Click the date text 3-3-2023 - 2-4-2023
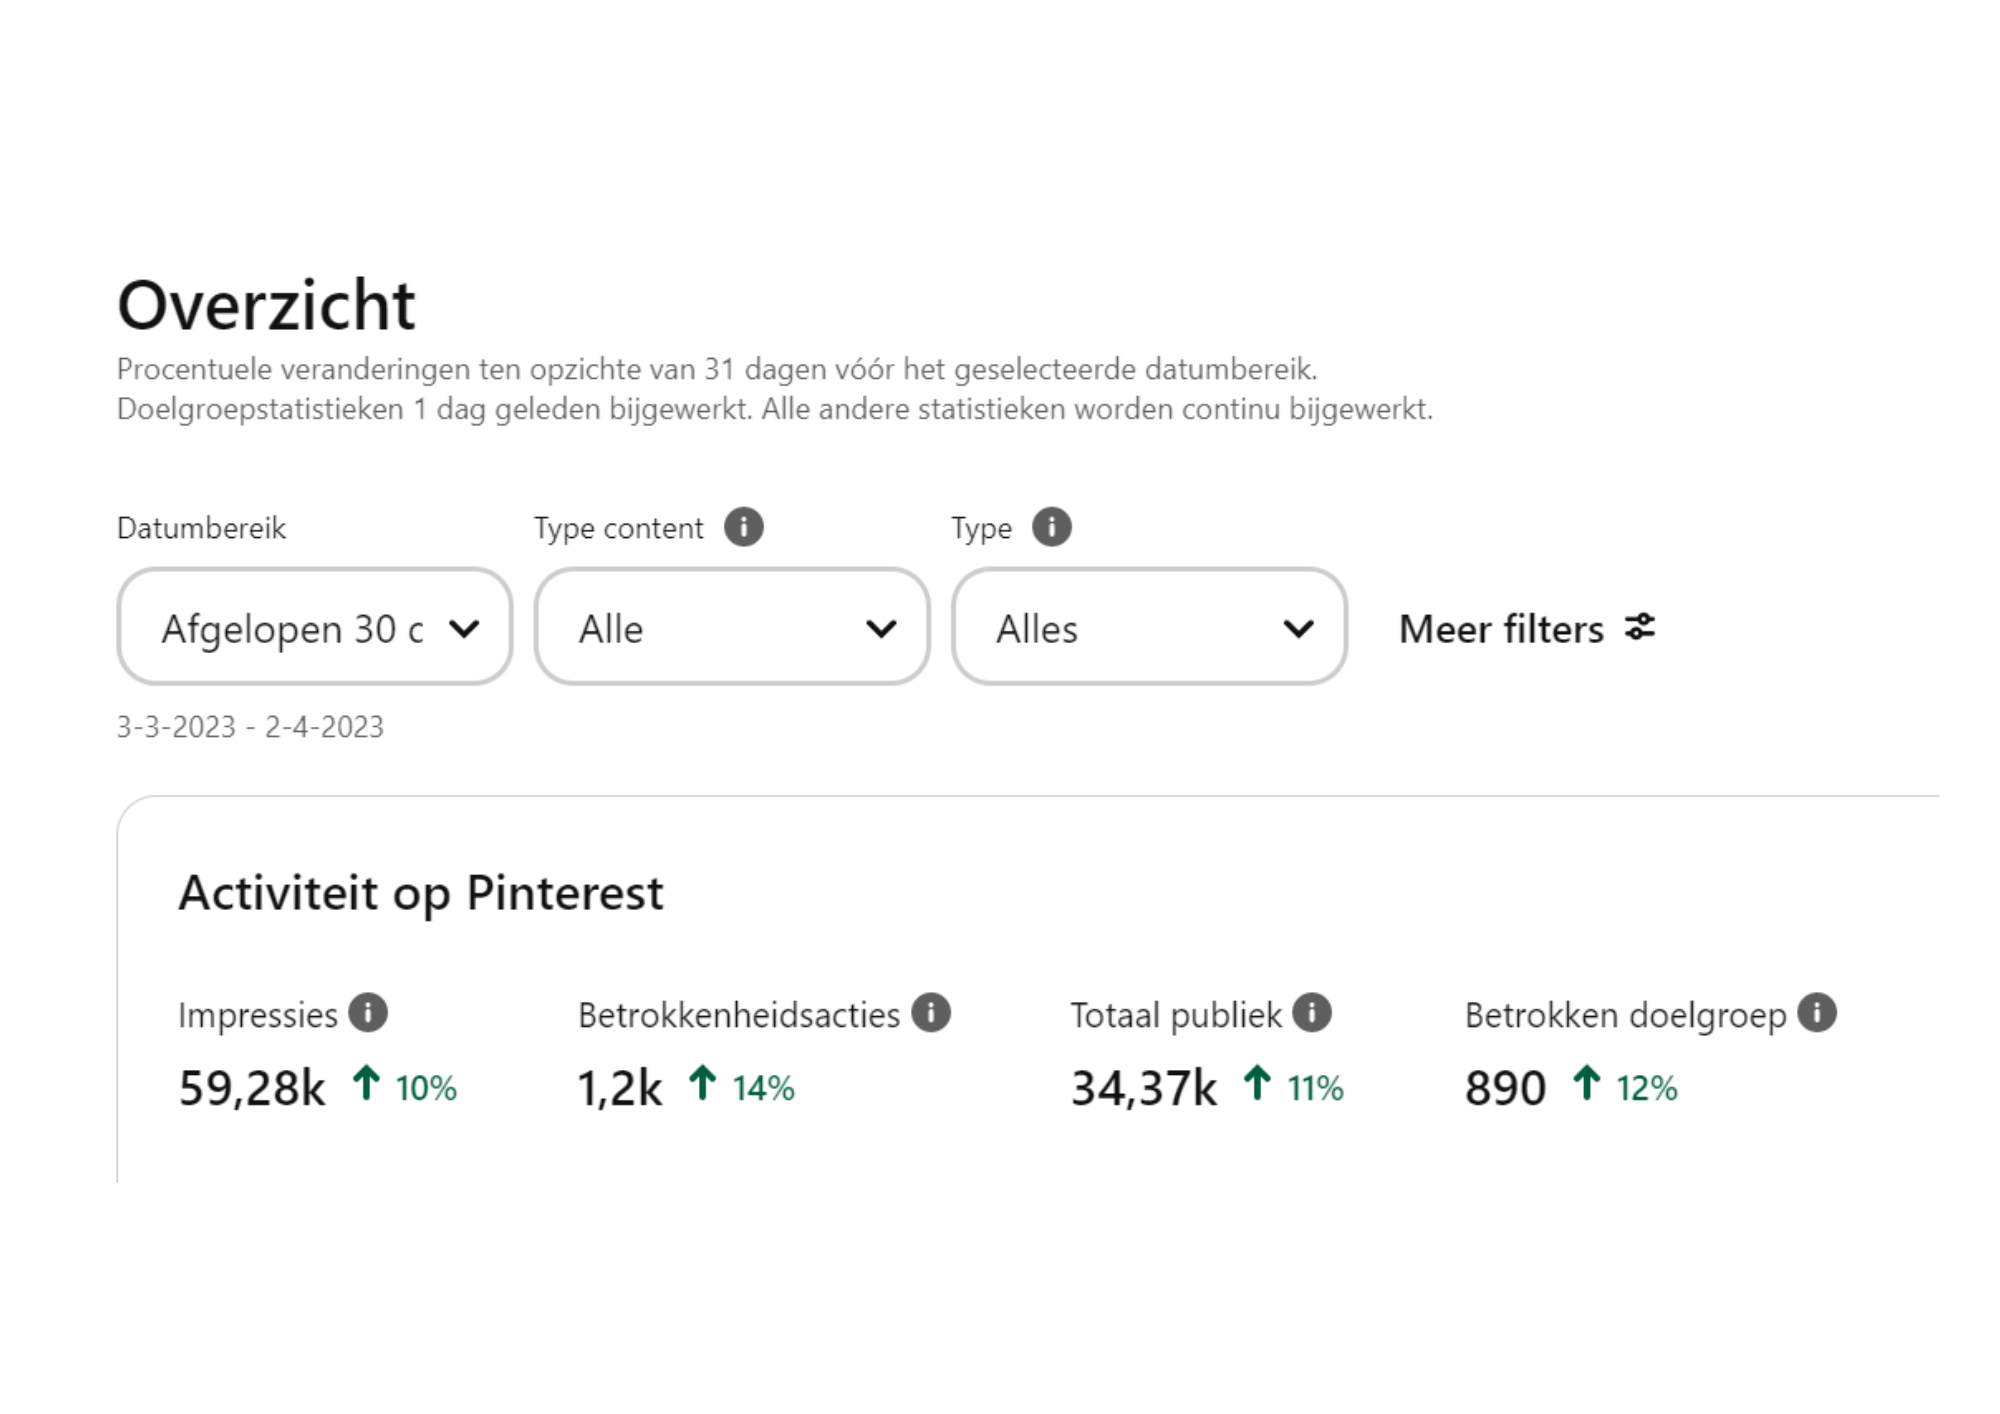Viewport: 2000px width, 1414px height. [x=250, y=727]
